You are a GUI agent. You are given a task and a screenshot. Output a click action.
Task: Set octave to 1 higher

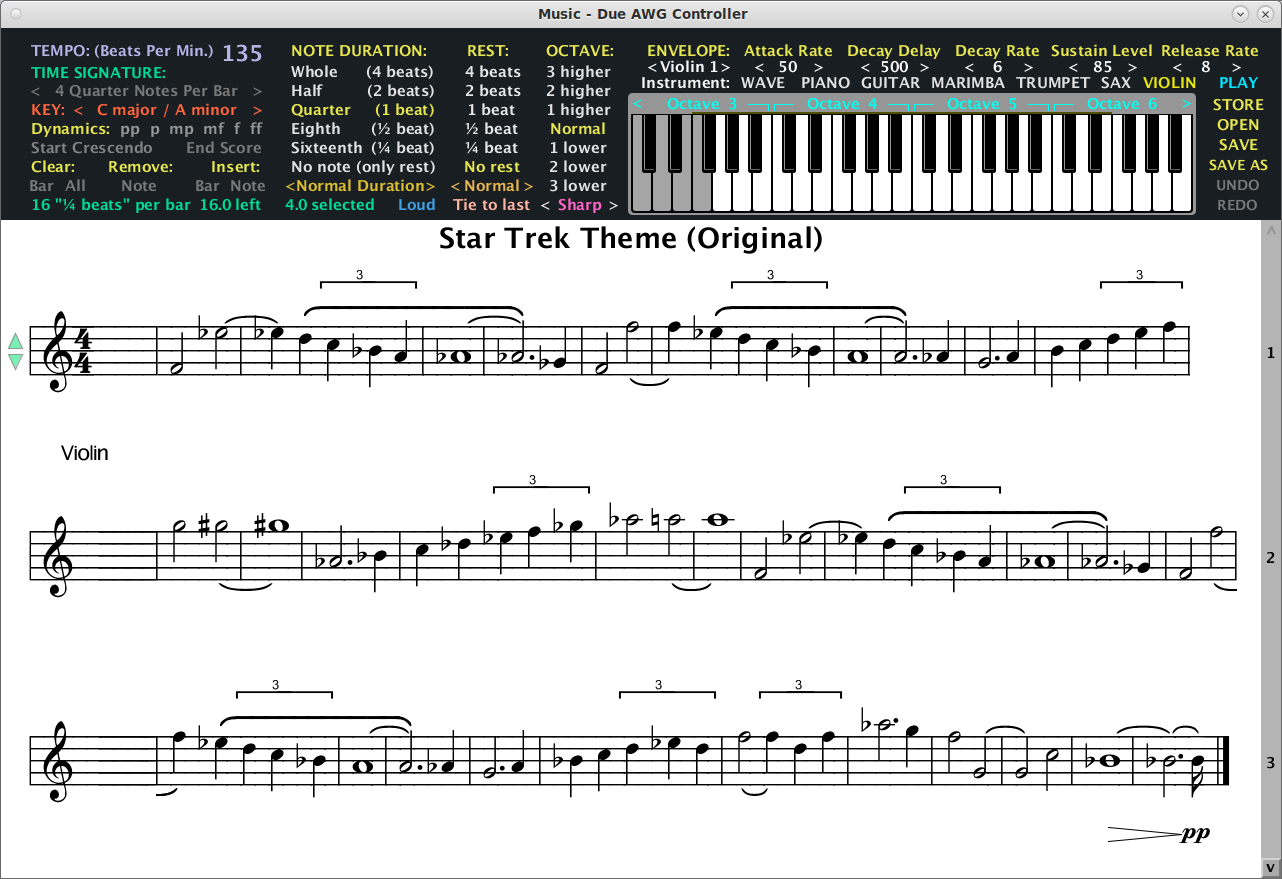pos(578,110)
